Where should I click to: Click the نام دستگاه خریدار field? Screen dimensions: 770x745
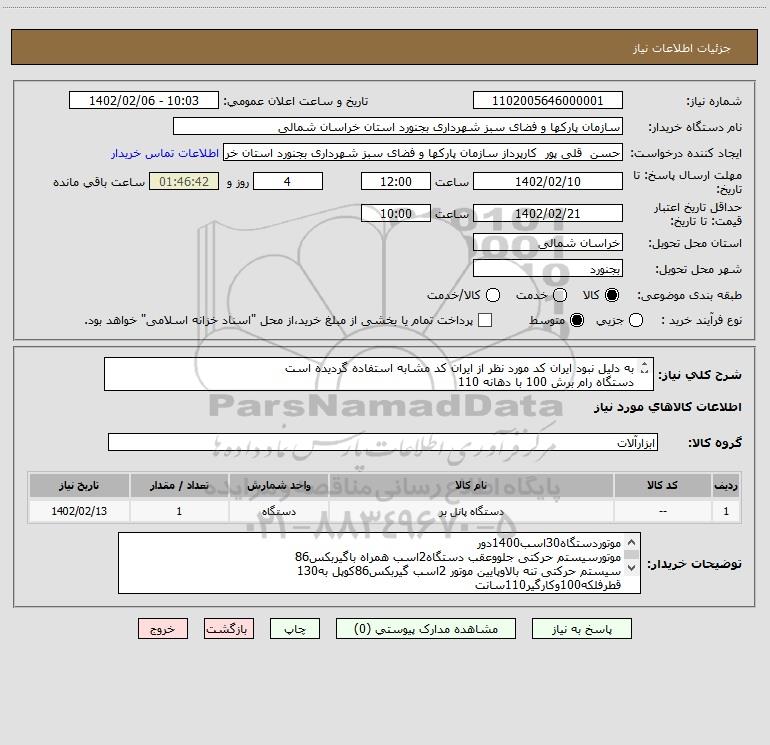tap(398, 126)
